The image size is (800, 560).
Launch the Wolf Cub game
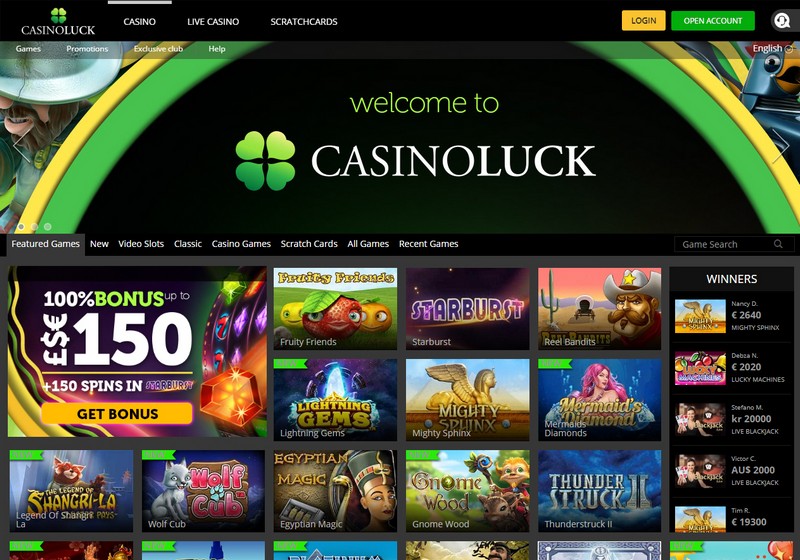[203, 491]
